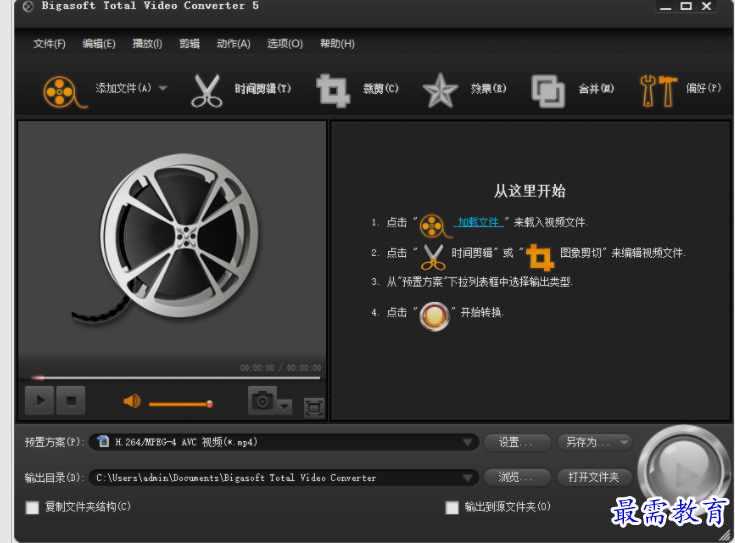This screenshot has height=543, width=735.
Task: Click the large round convert button
Action: [x=684, y=471]
